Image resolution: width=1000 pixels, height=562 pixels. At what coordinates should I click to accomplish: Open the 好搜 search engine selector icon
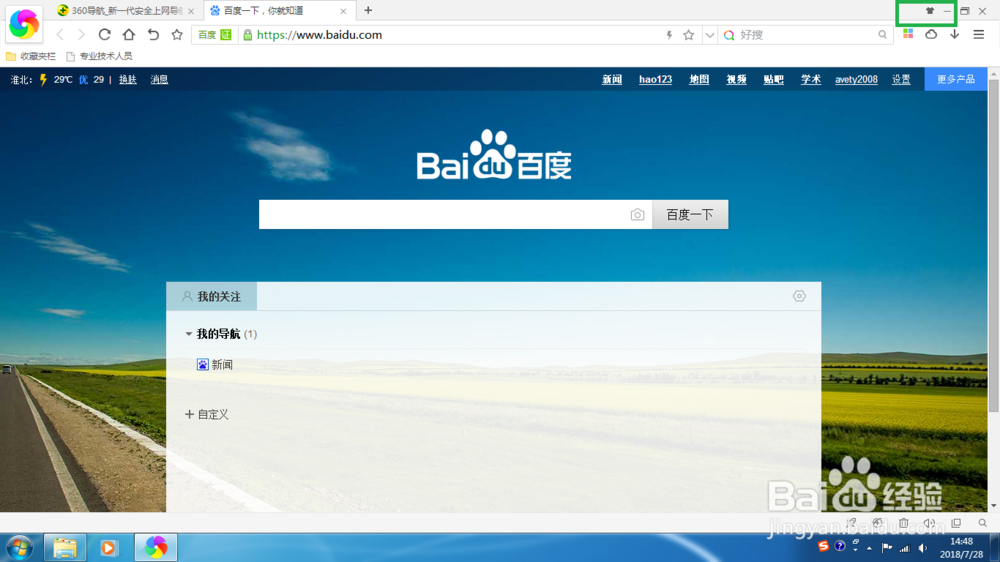click(729, 35)
